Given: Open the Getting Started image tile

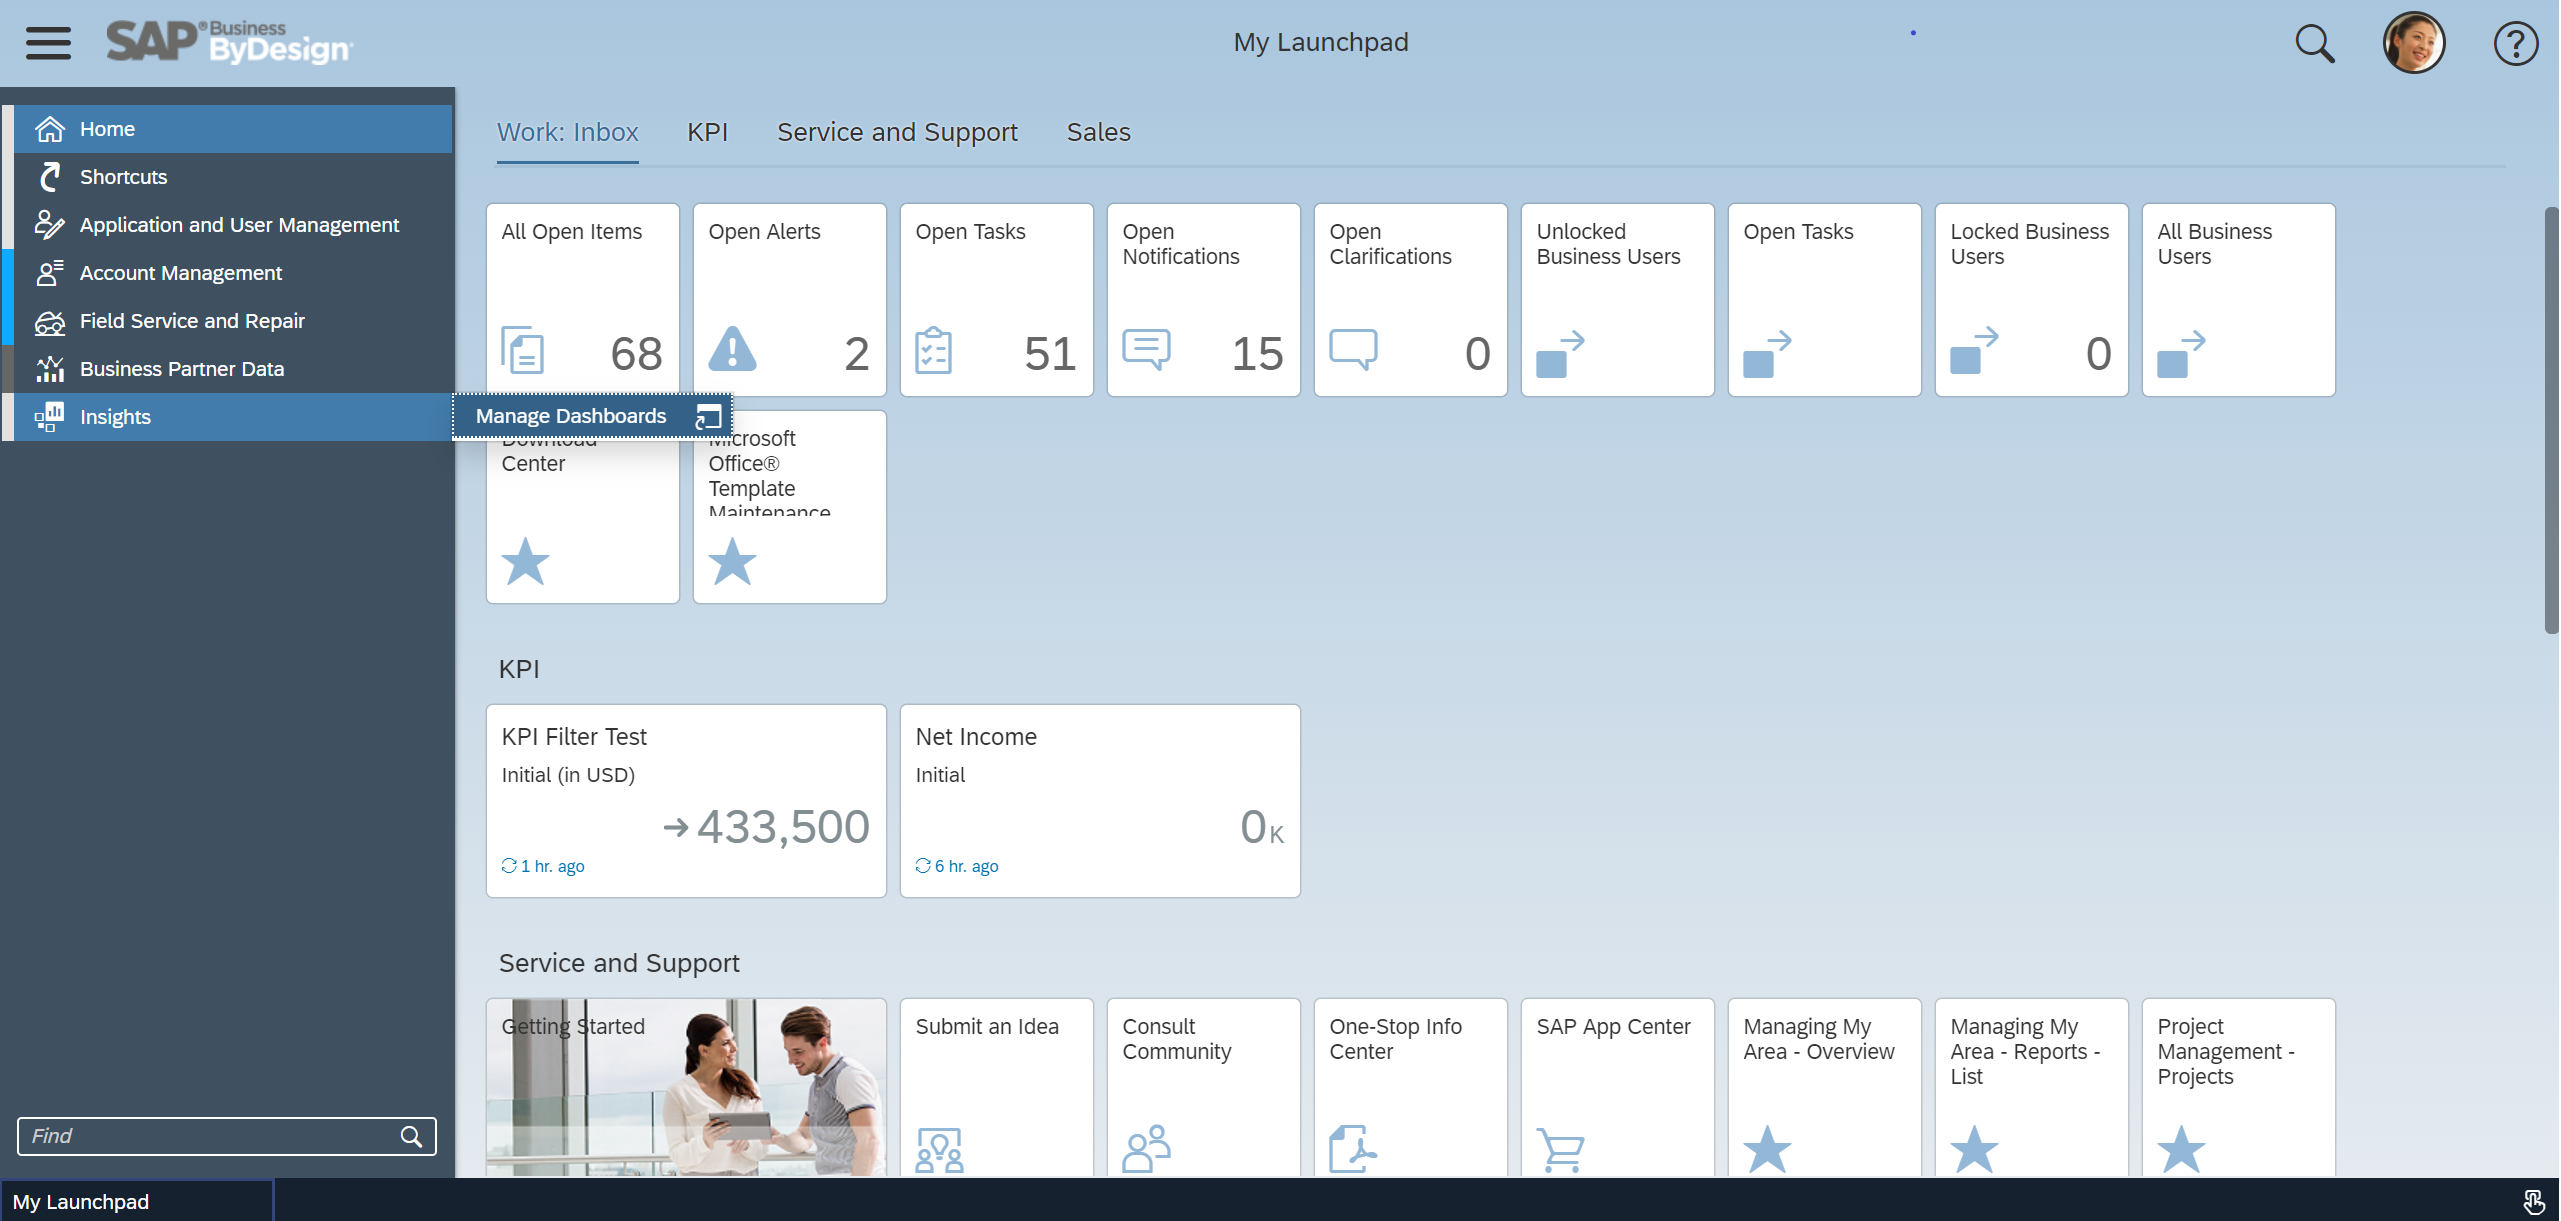Looking at the screenshot, I should point(686,1087).
